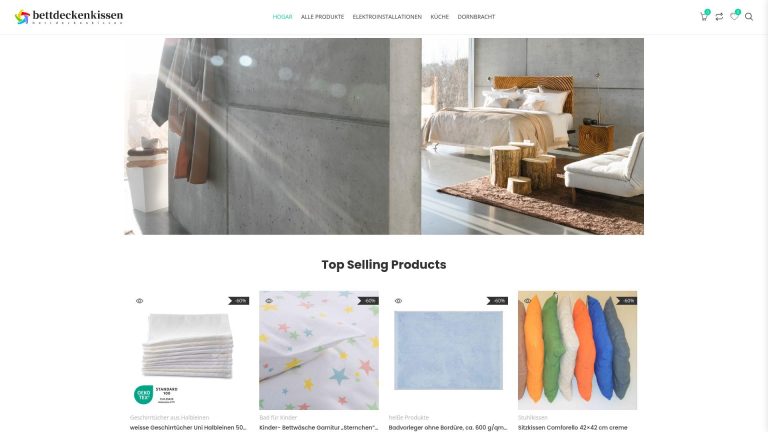Click the colorful cushions product thumbnail
This screenshot has height=432, width=768.
577,350
